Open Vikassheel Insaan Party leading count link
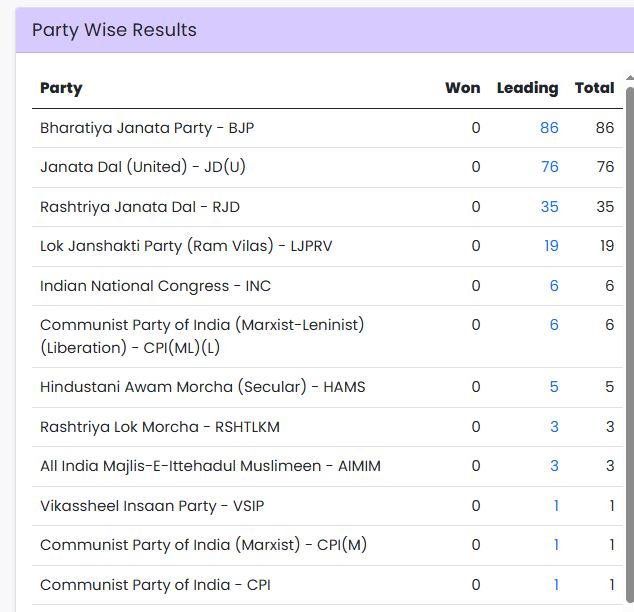Screen dimensions: 634x612 click(556, 506)
